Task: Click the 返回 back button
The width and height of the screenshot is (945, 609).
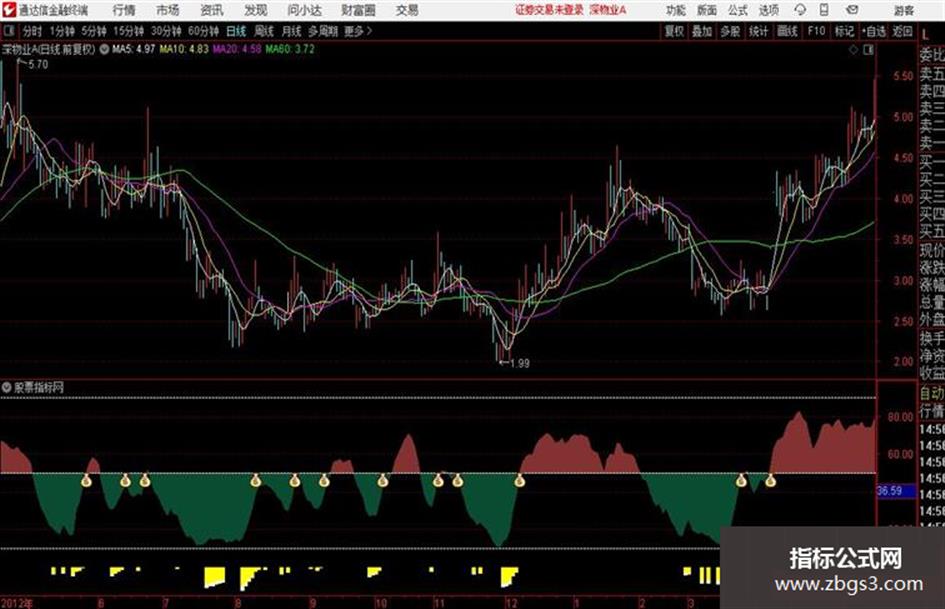Action: coord(902,31)
